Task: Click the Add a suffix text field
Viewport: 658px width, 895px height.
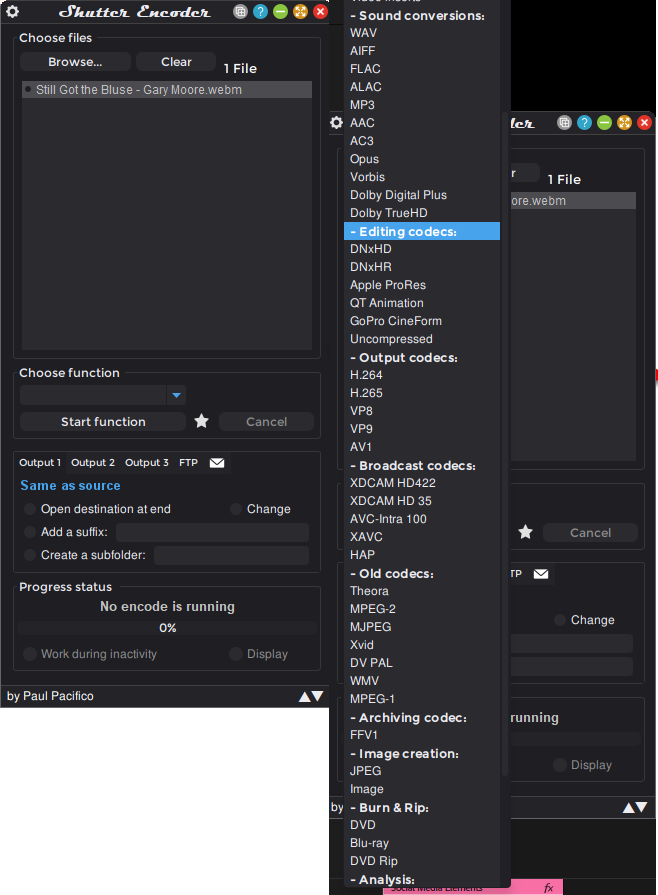Action: [212, 532]
